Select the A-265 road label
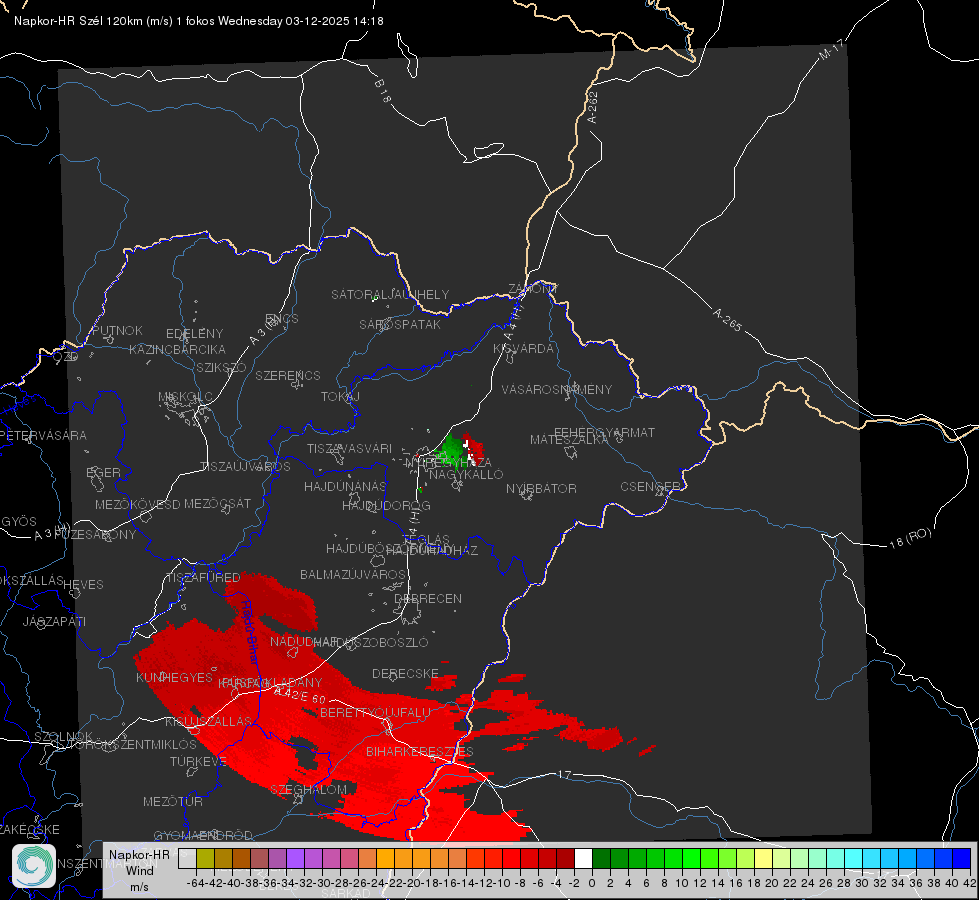The width and height of the screenshot is (979, 900). pyautogui.click(x=727, y=320)
